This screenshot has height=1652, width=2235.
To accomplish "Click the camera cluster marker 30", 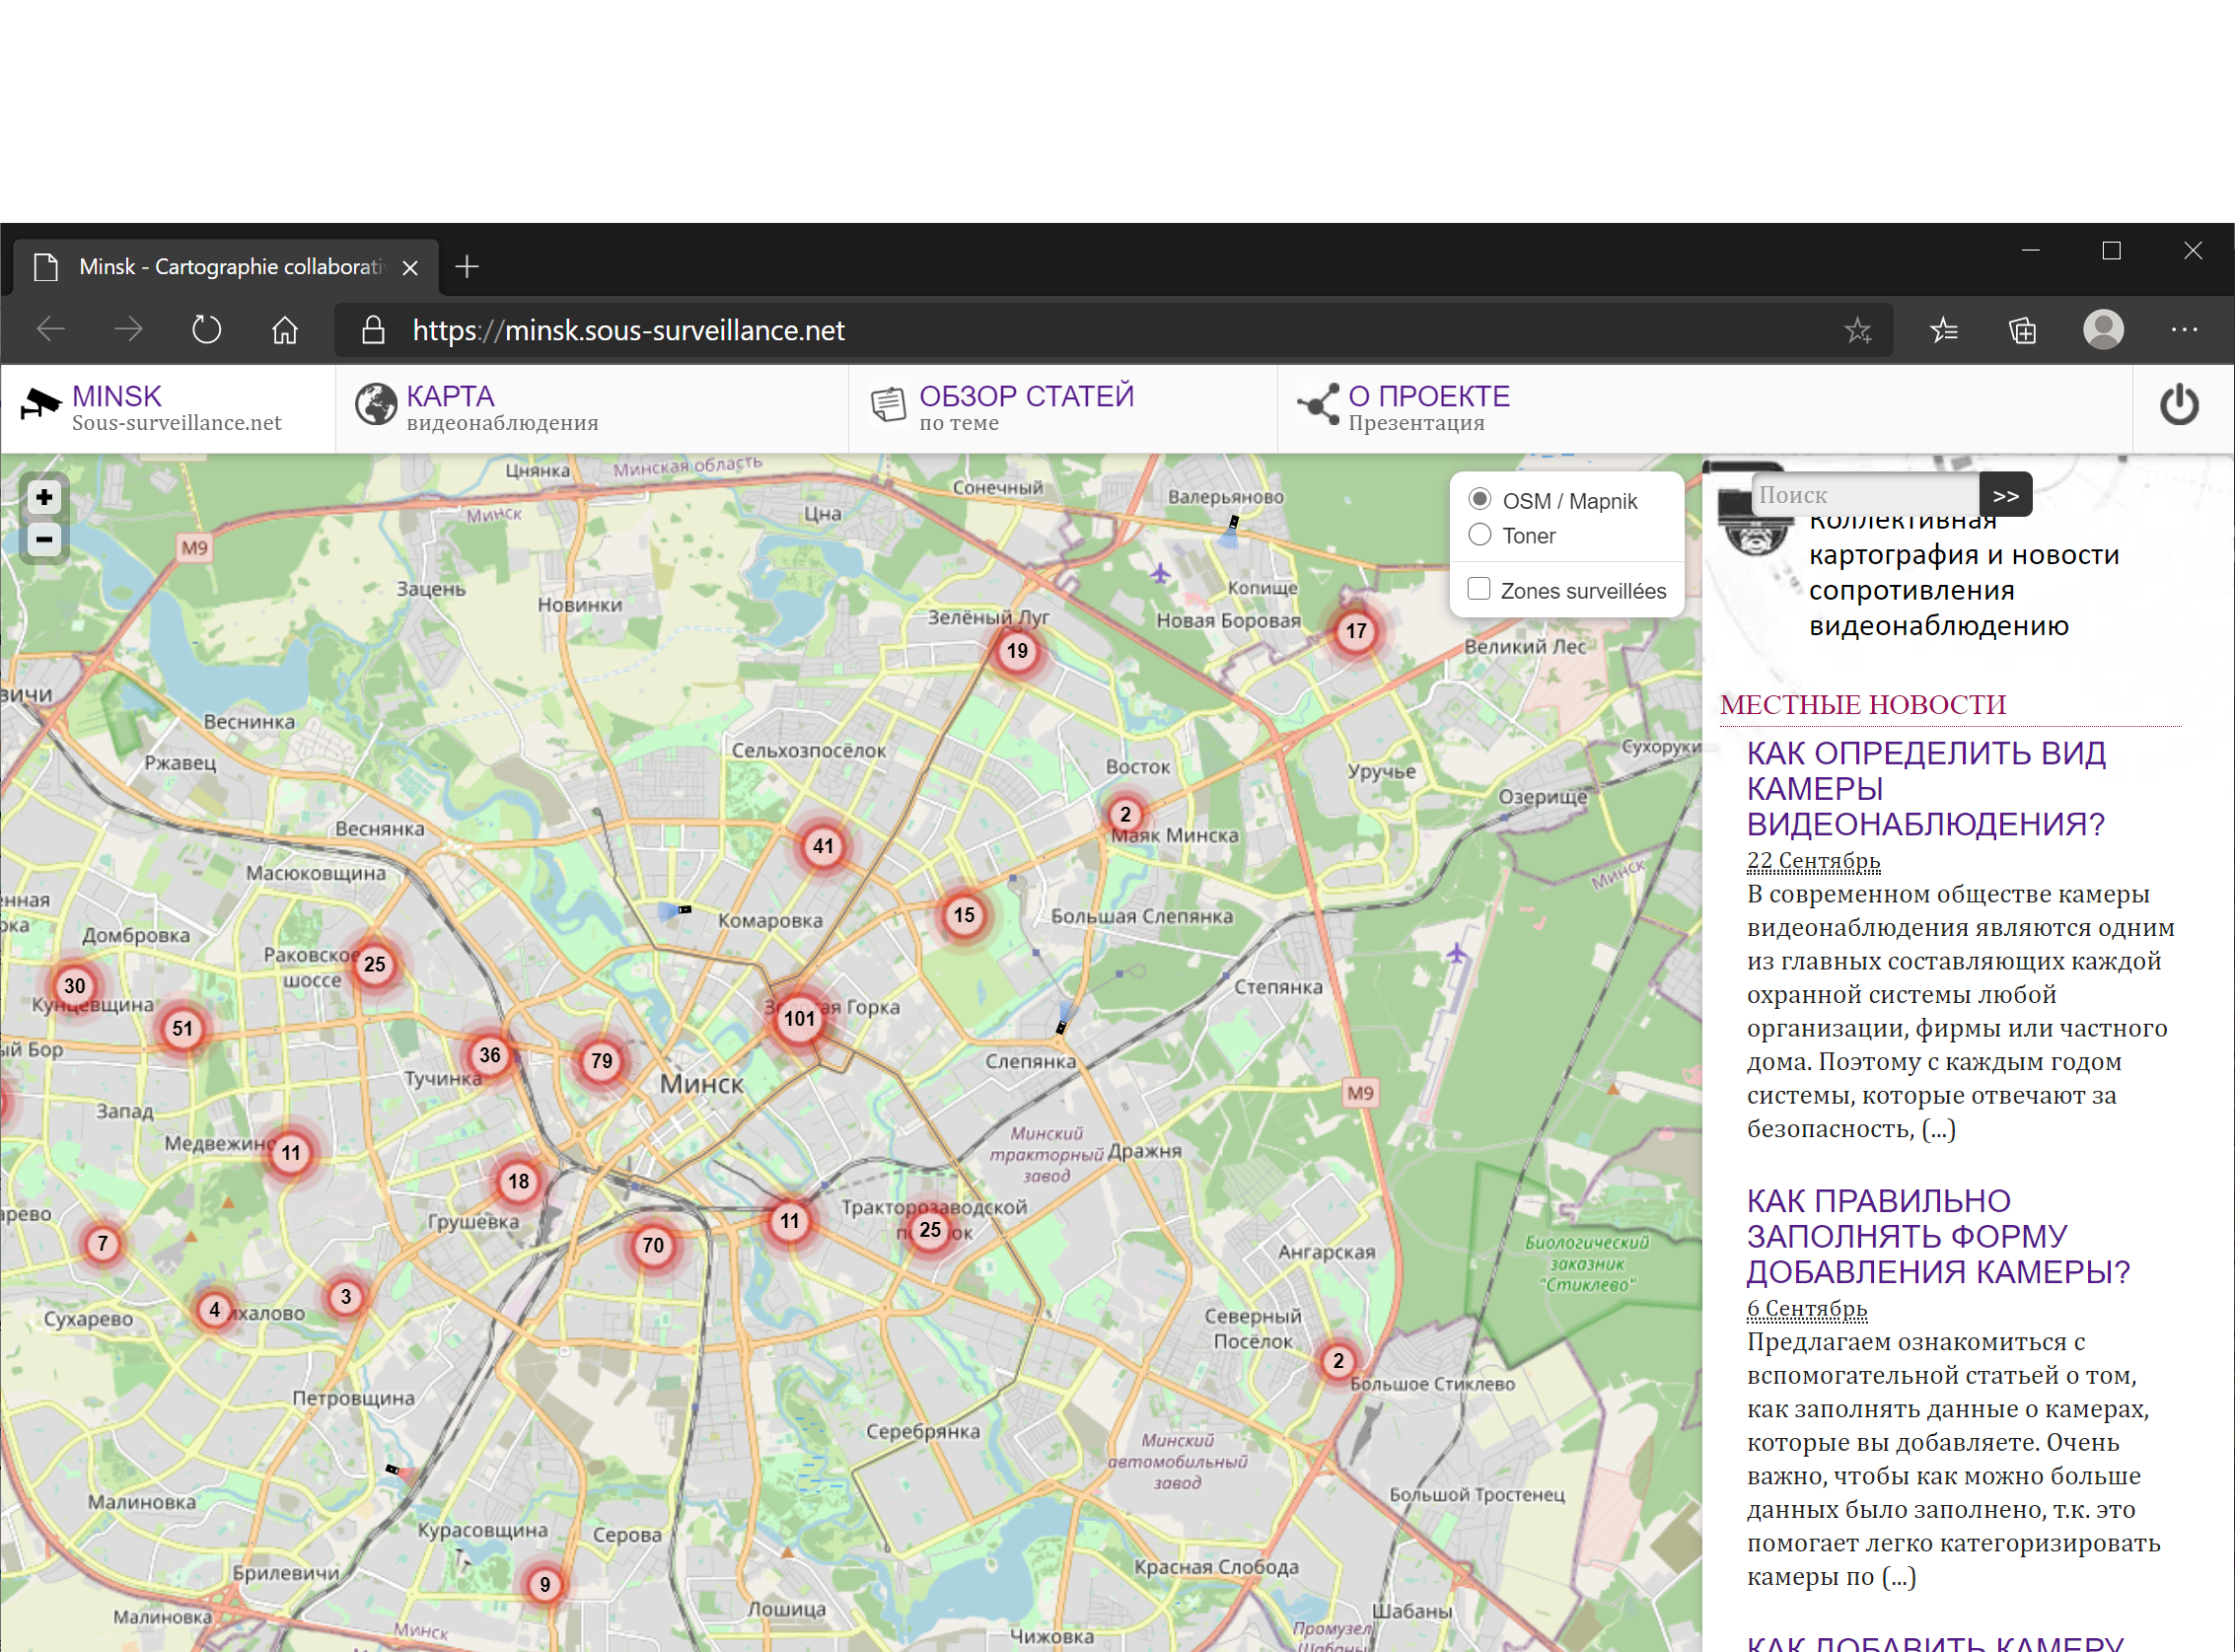I will tap(74, 985).
